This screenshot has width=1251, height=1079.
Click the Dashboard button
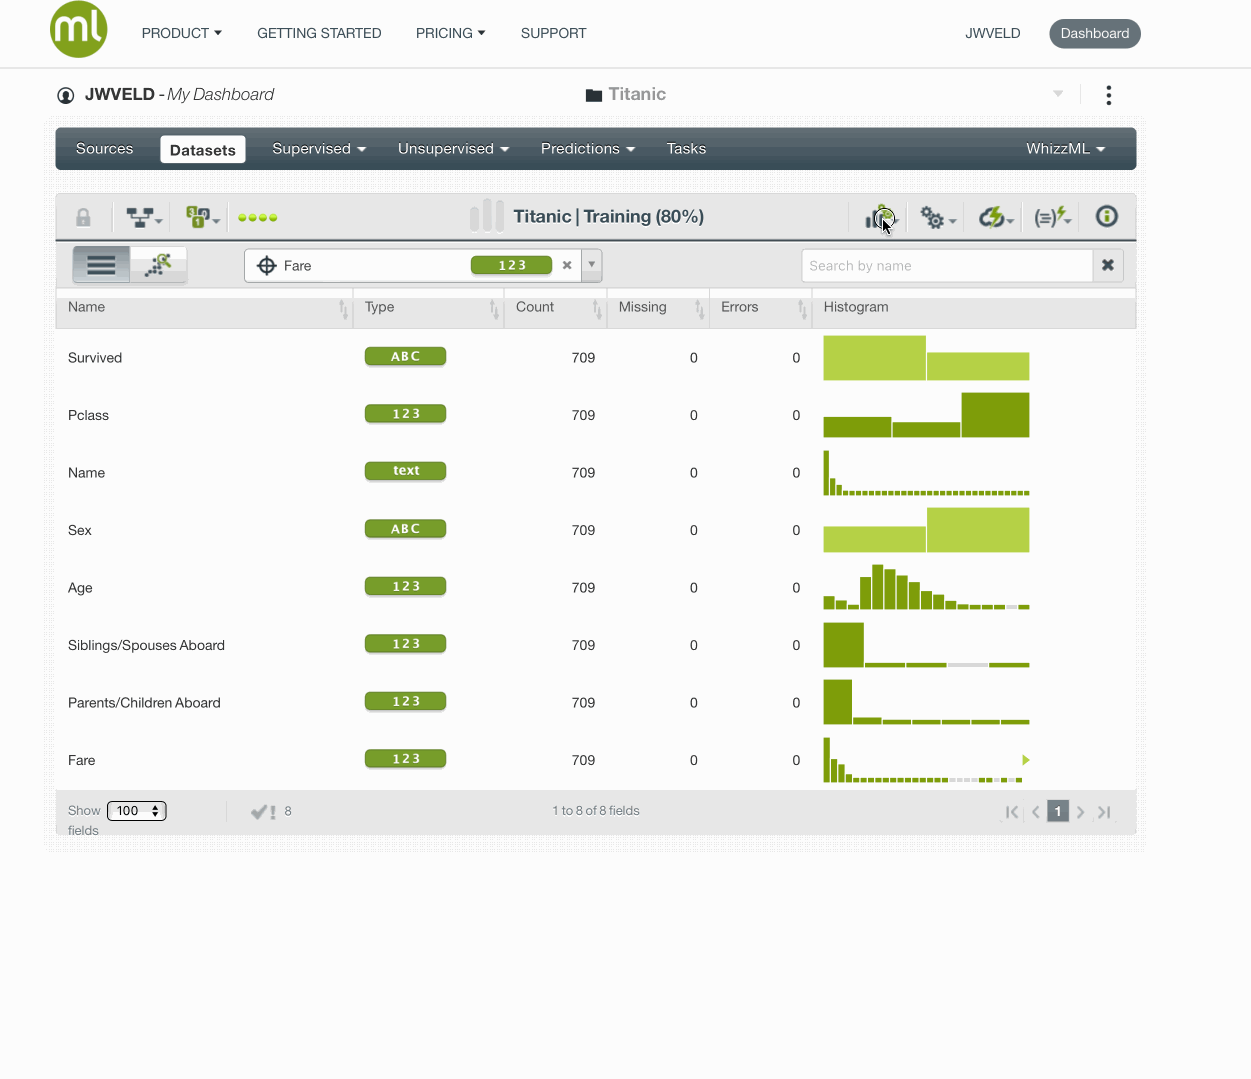click(x=1095, y=33)
